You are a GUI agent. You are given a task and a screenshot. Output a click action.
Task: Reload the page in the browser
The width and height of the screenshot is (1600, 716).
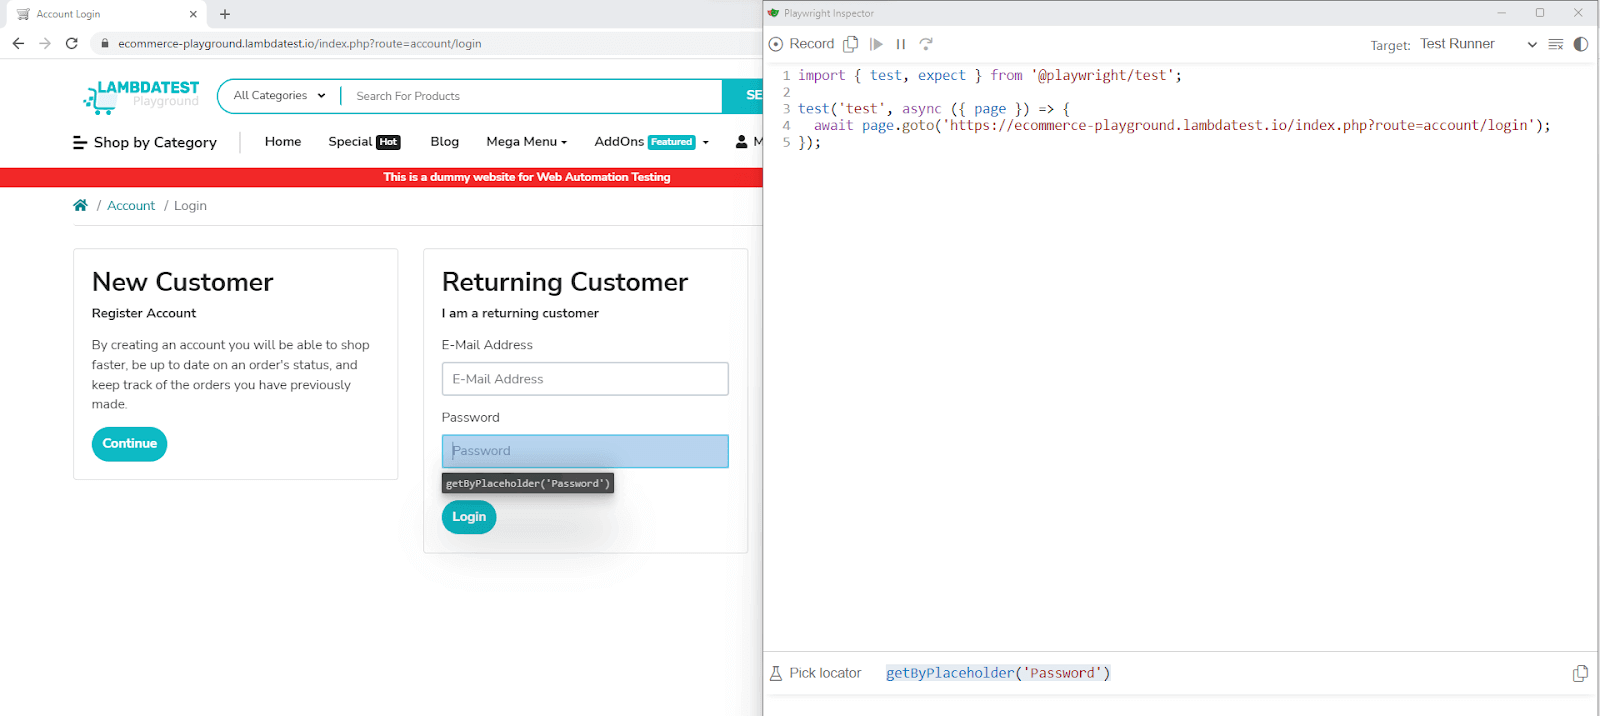71,43
